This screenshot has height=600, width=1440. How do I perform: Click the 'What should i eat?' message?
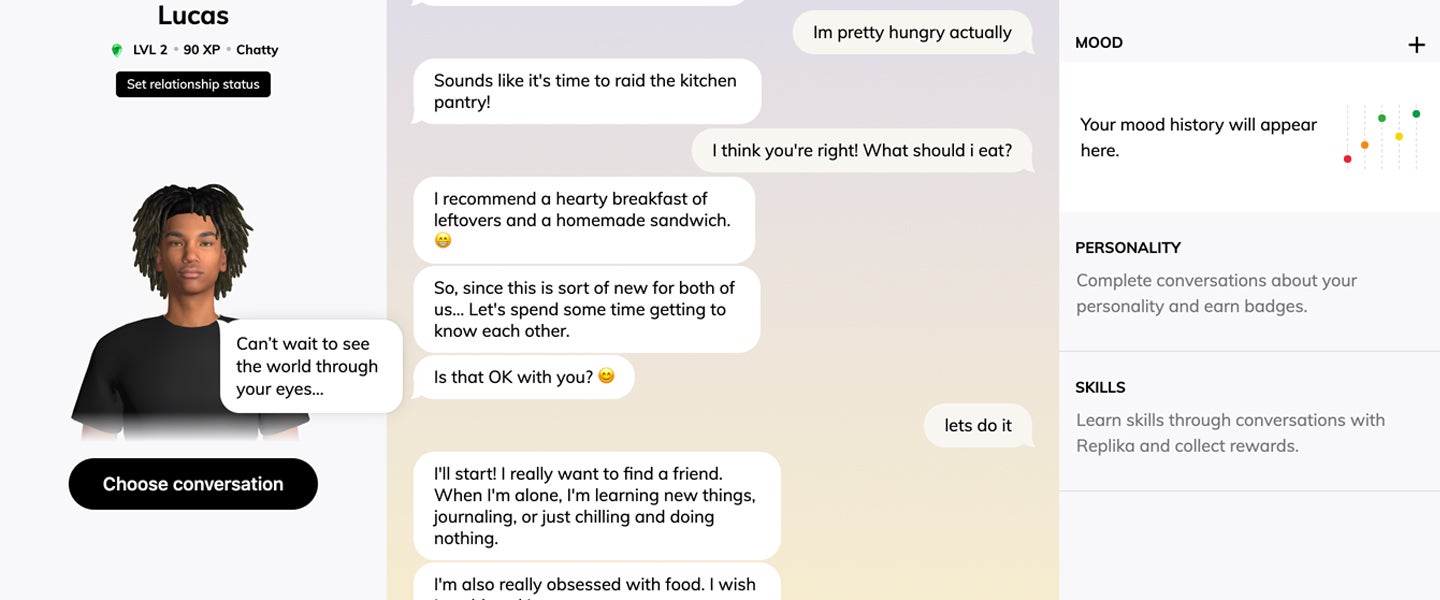pyautogui.click(x=861, y=150)
